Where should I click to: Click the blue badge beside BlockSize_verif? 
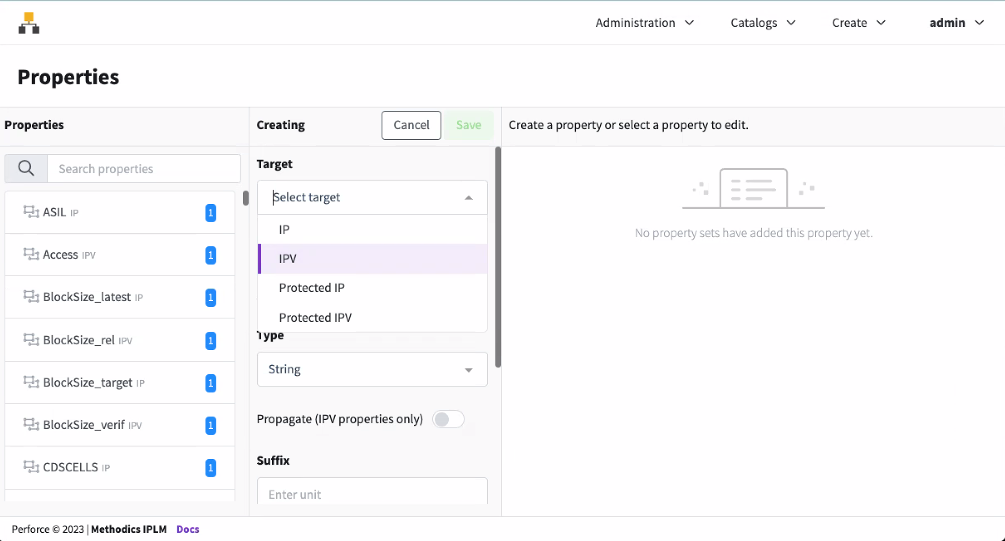tap(210, 425)
